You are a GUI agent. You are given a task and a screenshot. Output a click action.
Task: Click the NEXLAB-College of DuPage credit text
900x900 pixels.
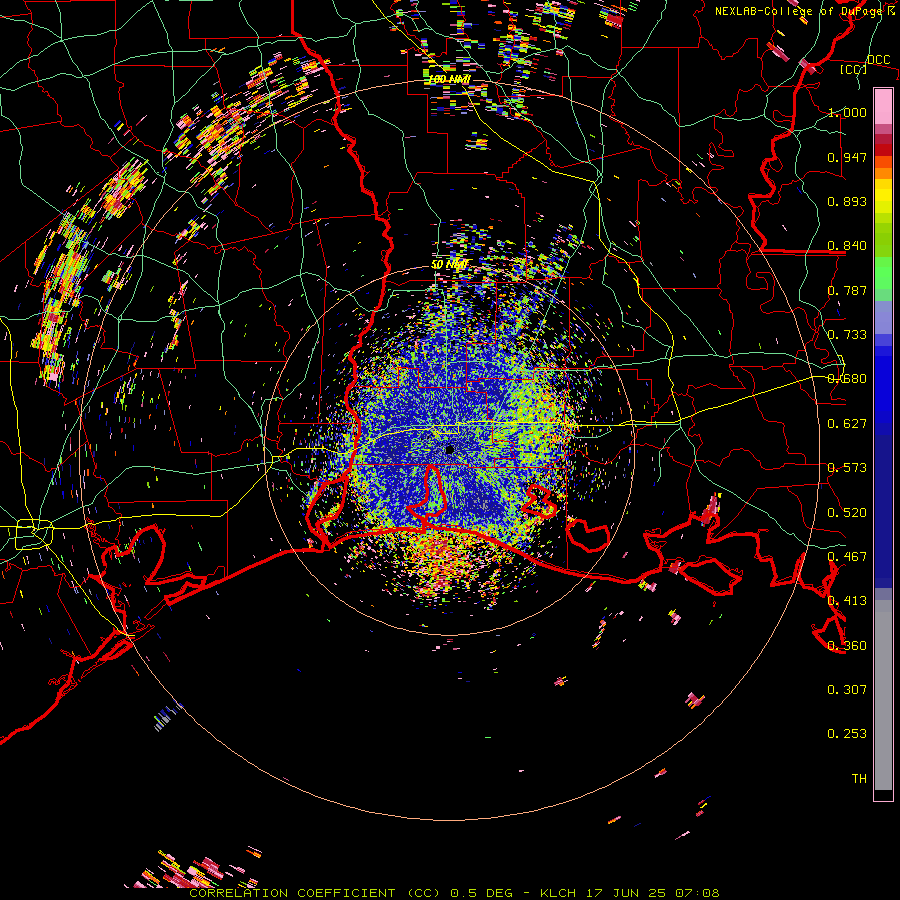pos(806,11)
